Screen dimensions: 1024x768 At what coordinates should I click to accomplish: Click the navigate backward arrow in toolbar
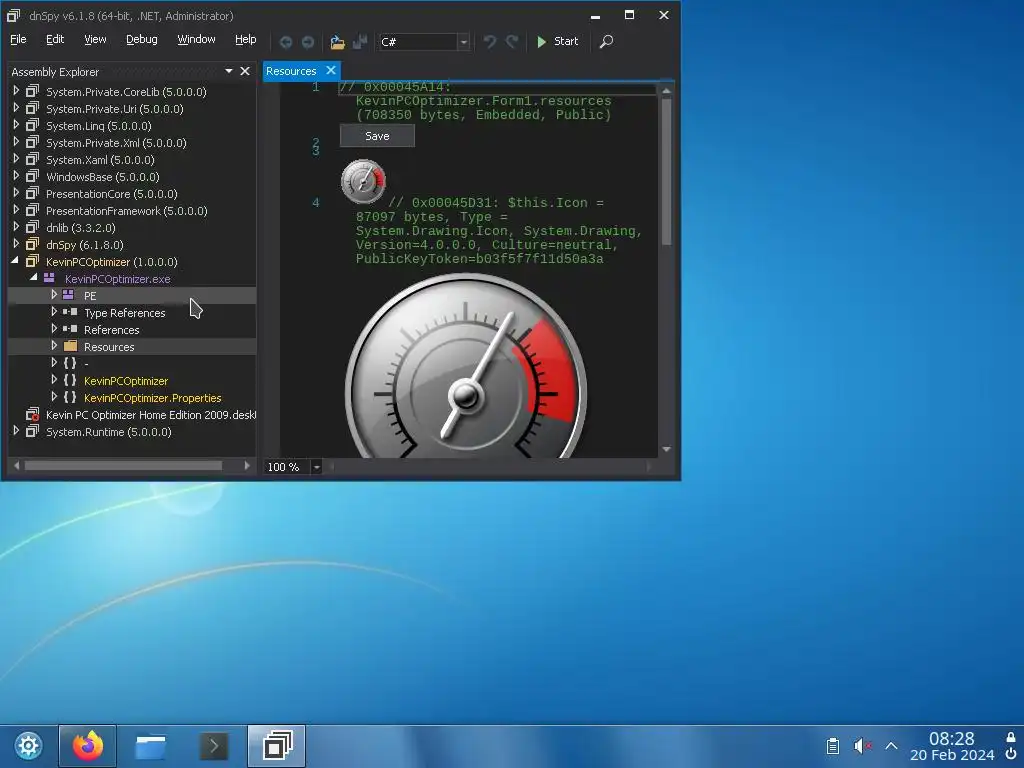pyautogui.click(x=285, y=42)
